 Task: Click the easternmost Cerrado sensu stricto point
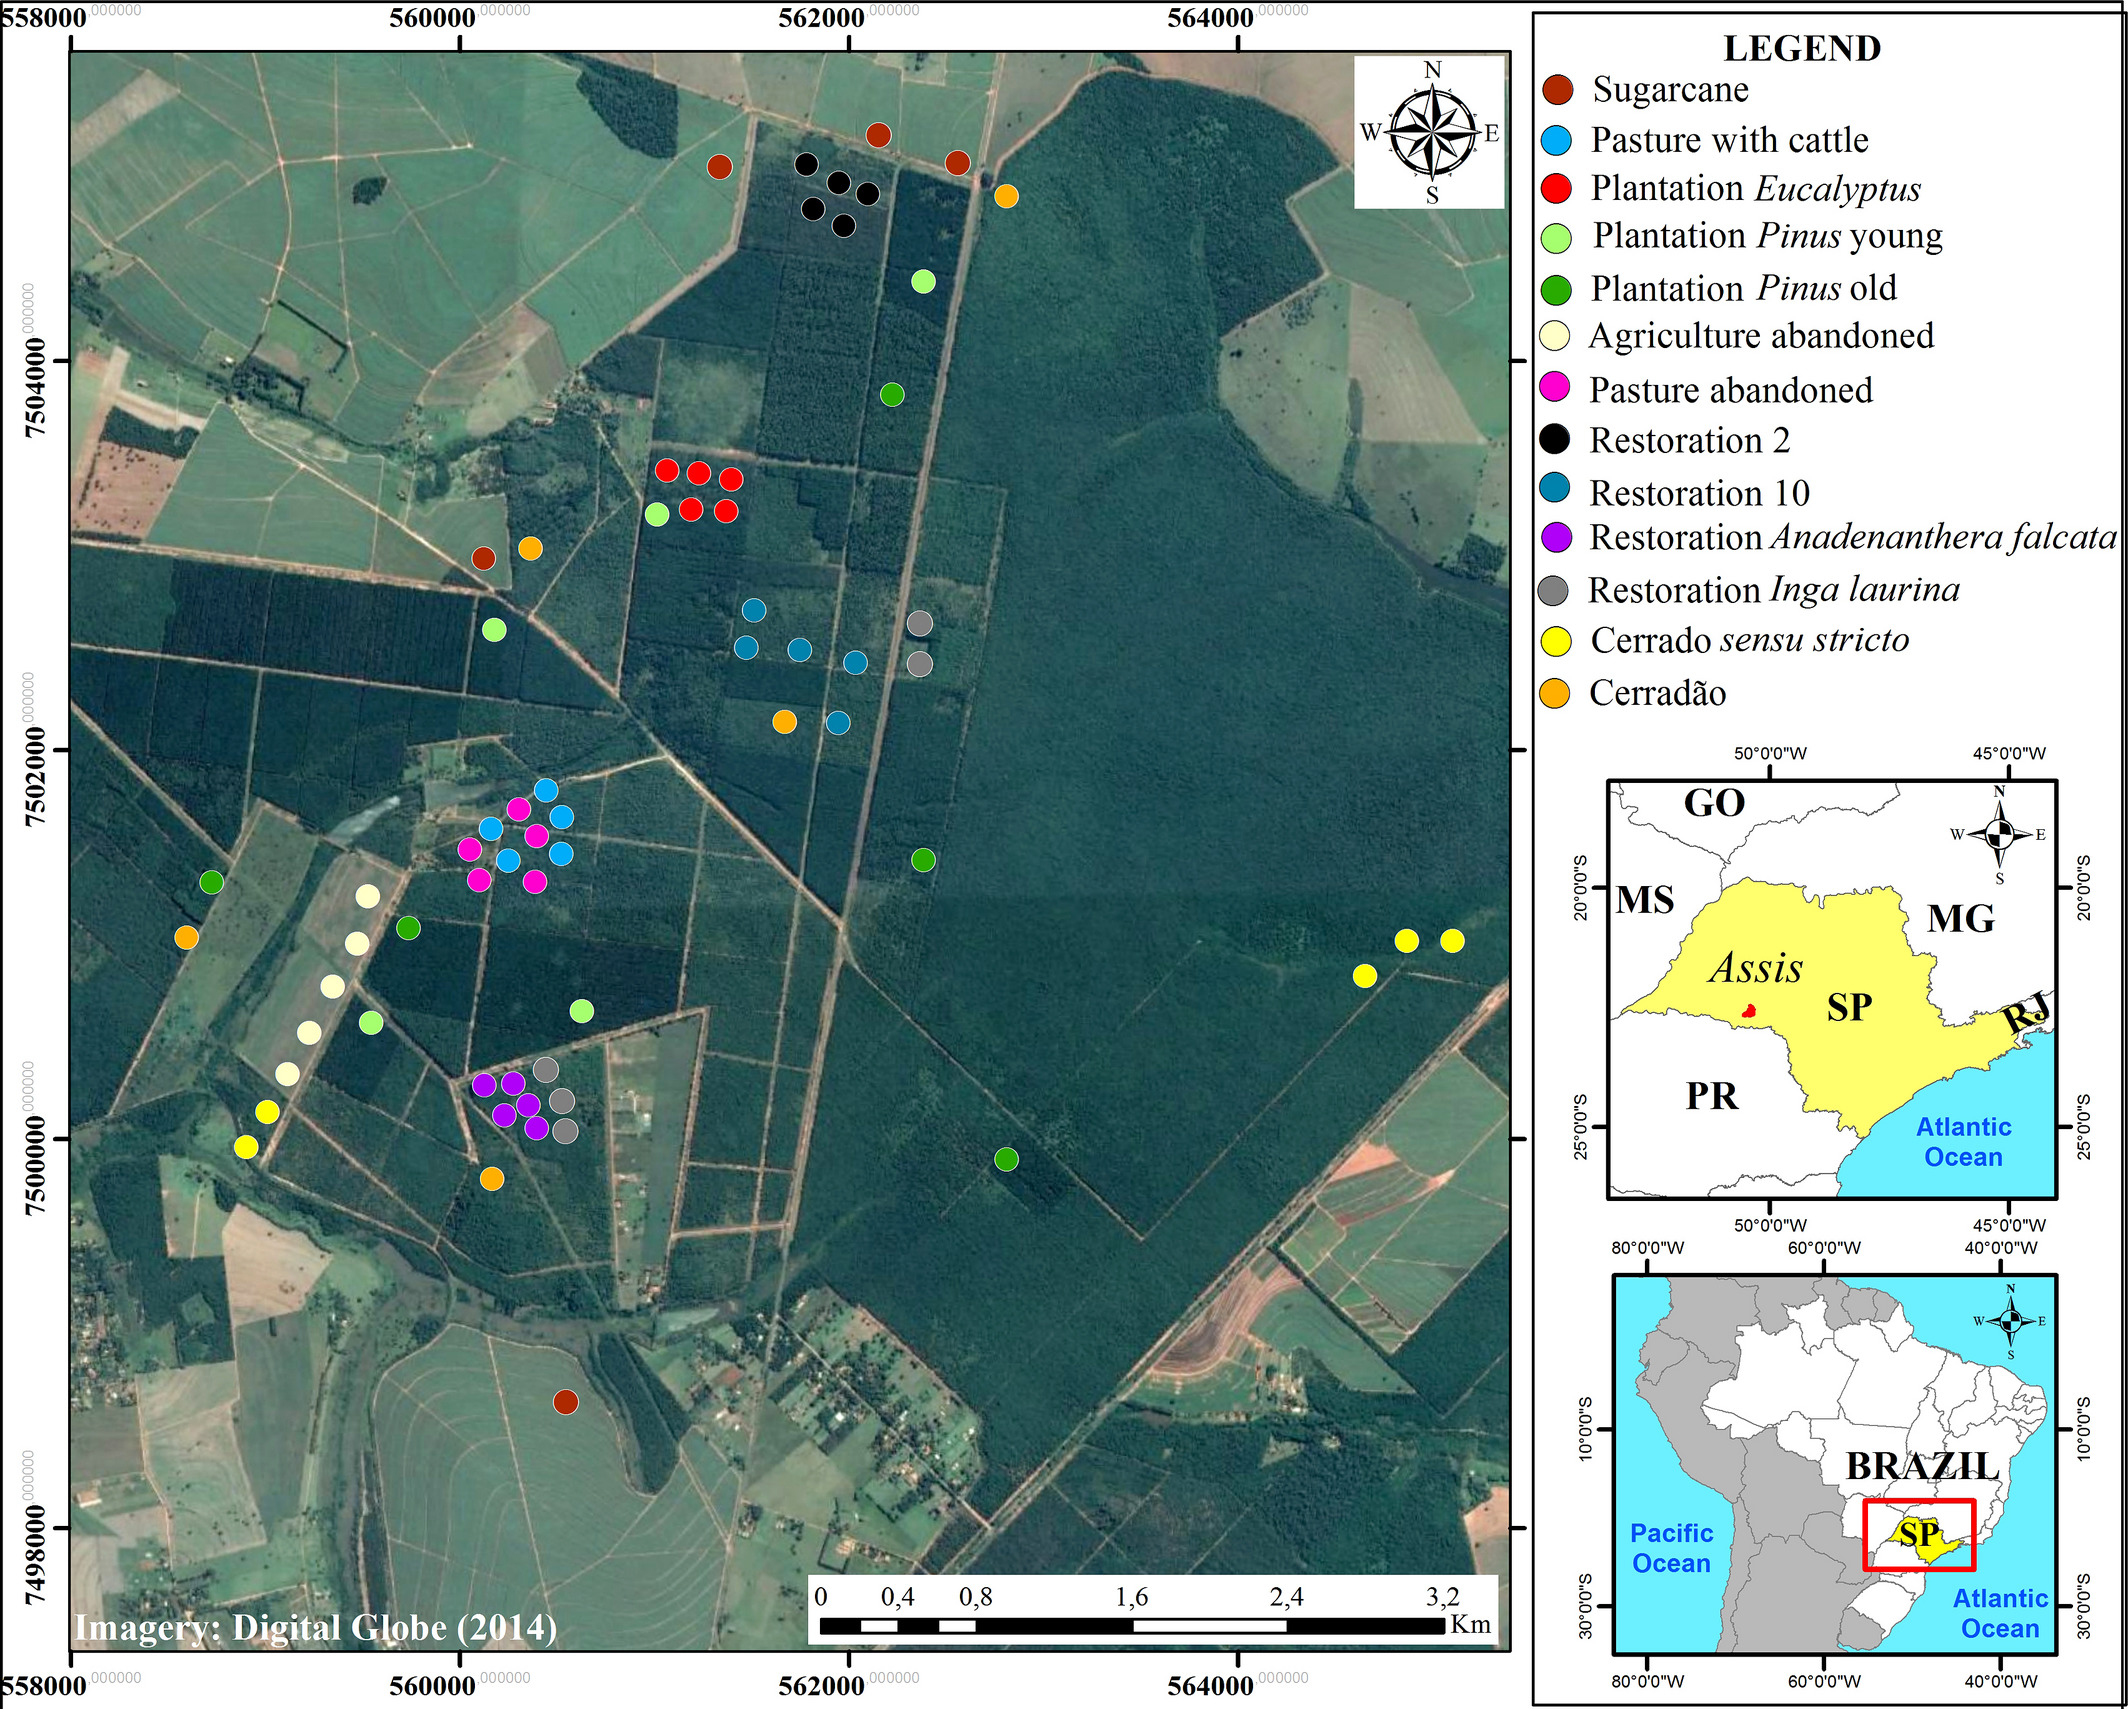pos(1453,941)
